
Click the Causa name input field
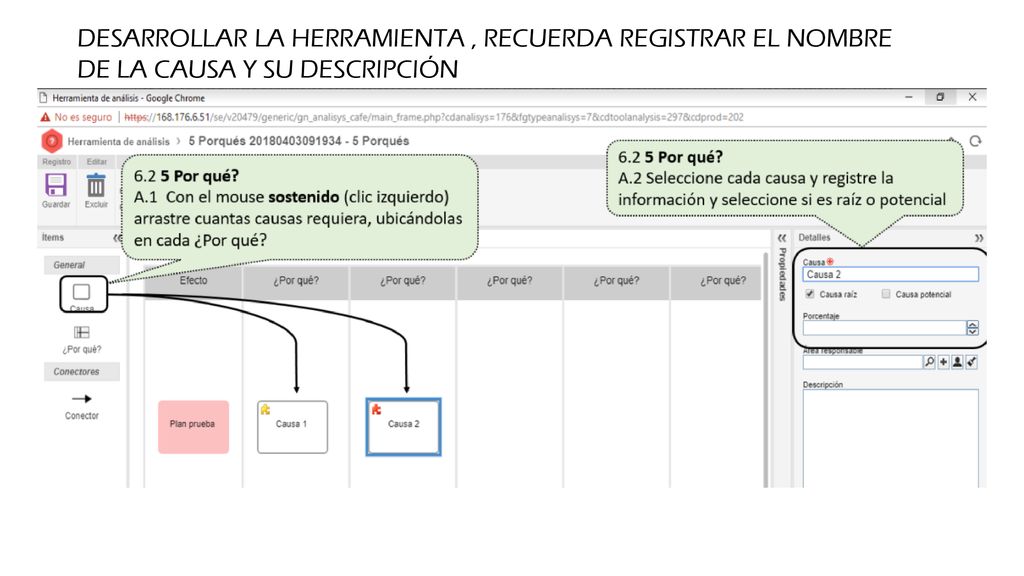(x=891, y=274)
